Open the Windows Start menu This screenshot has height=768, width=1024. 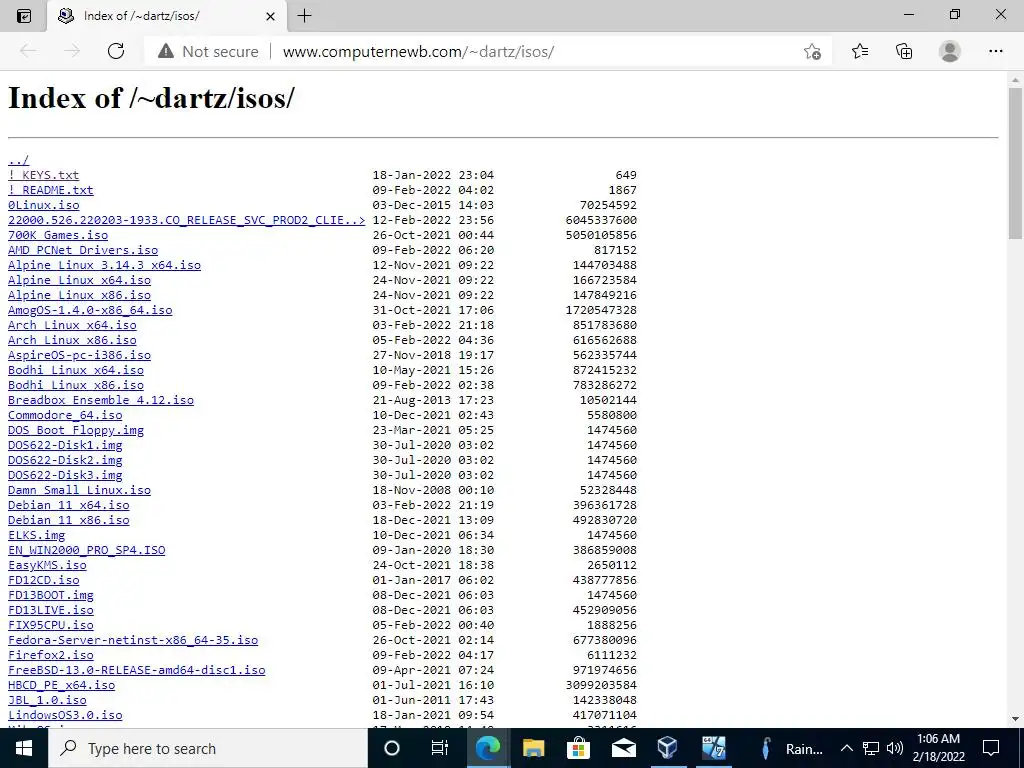coord(24,748)
